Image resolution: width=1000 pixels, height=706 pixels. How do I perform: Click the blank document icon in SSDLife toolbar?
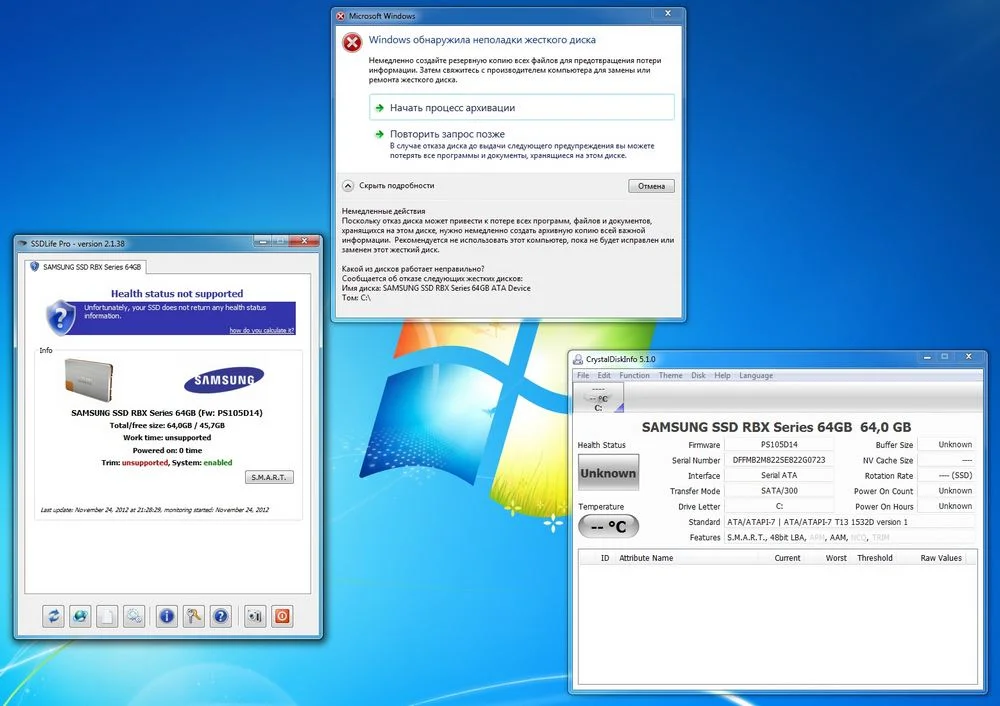(107, 616)
